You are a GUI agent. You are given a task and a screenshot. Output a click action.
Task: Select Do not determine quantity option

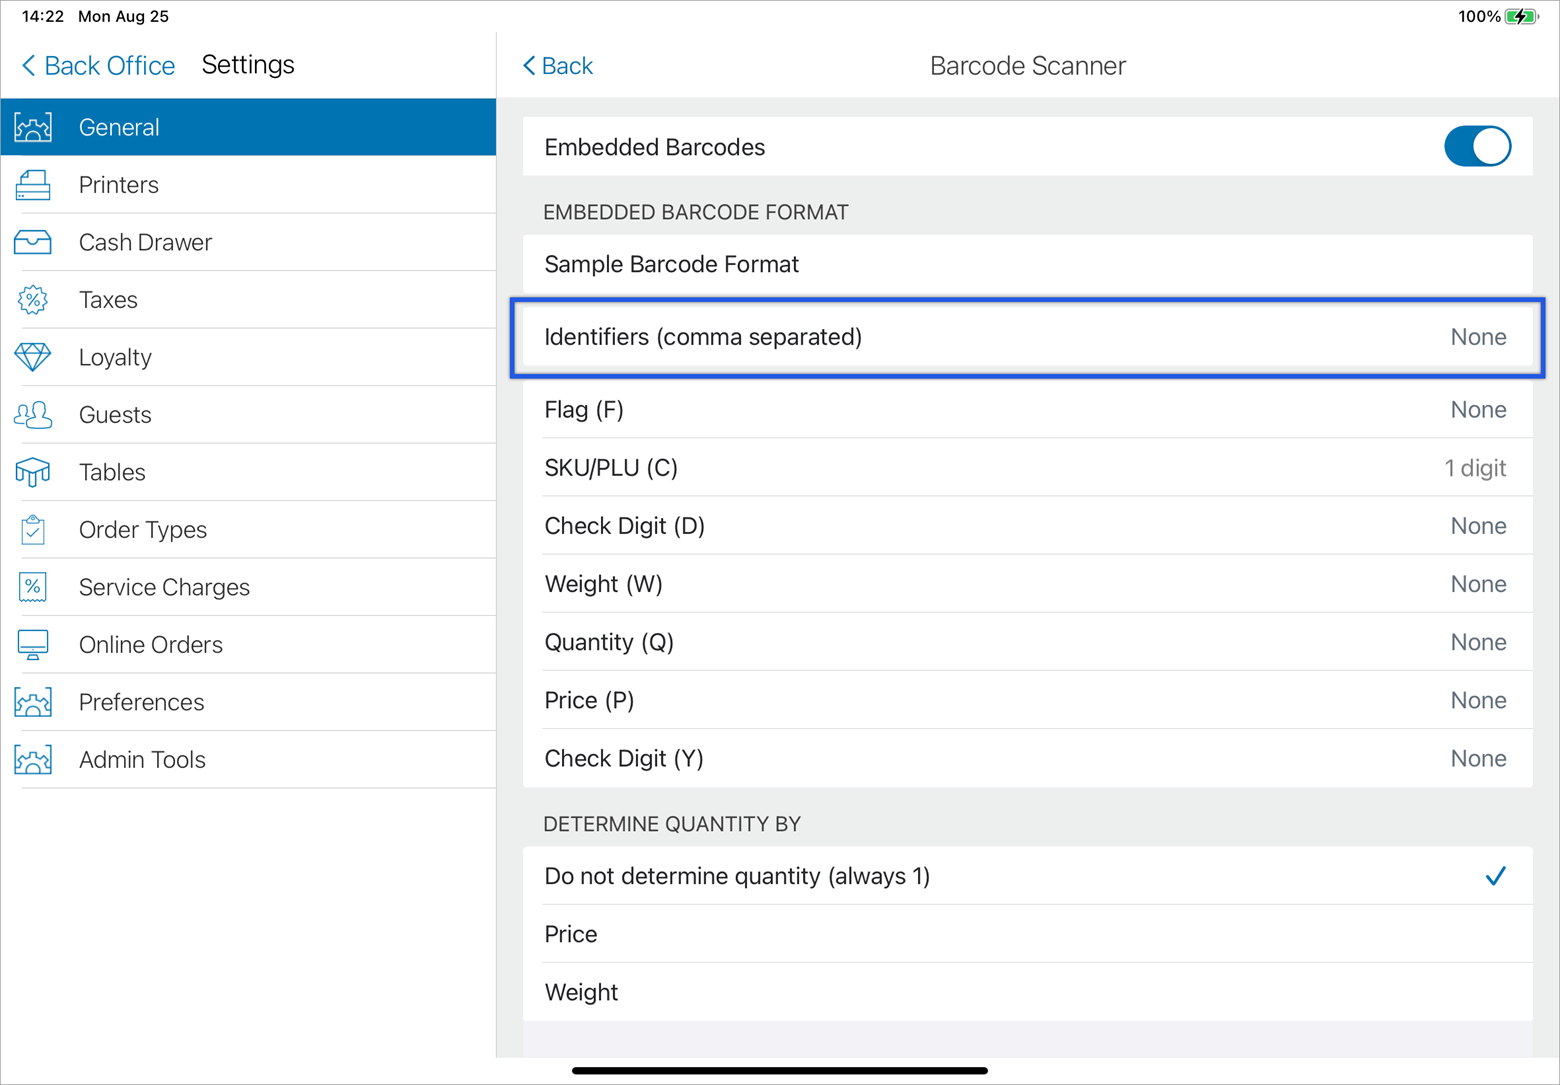pyautogui.click(x=1027, y=876)
